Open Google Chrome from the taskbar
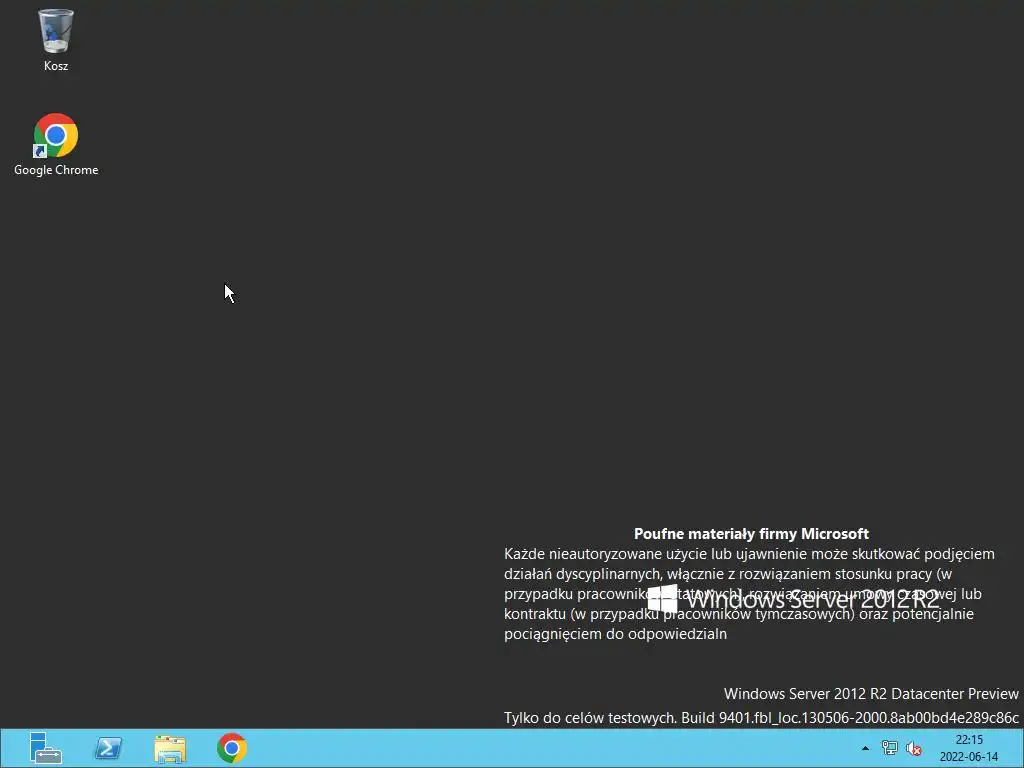 (x=232, y=748)
